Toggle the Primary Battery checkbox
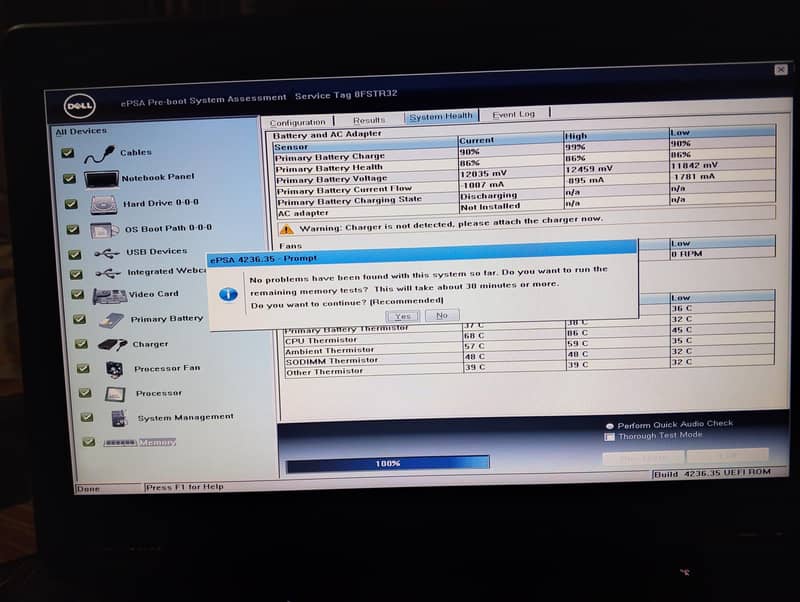Image resolution: width=800 pixels, height=602 pixels. click(79, 319)
